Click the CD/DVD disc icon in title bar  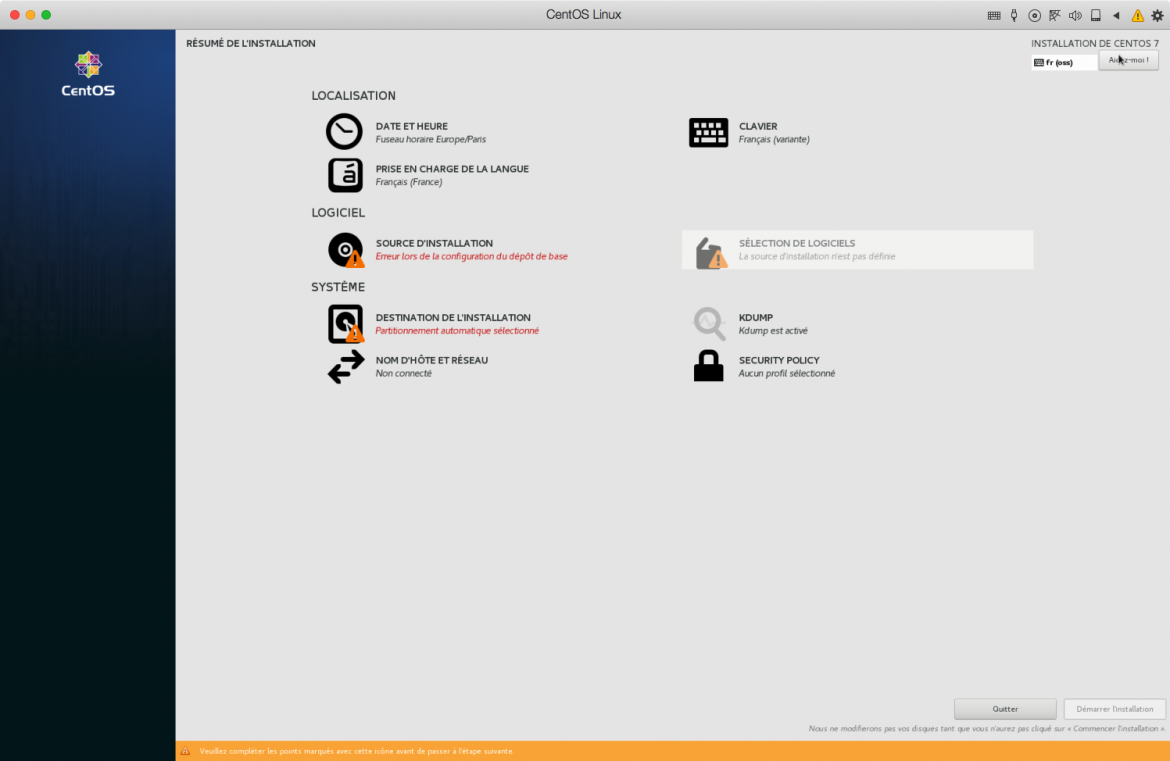tap(1034, 15)
